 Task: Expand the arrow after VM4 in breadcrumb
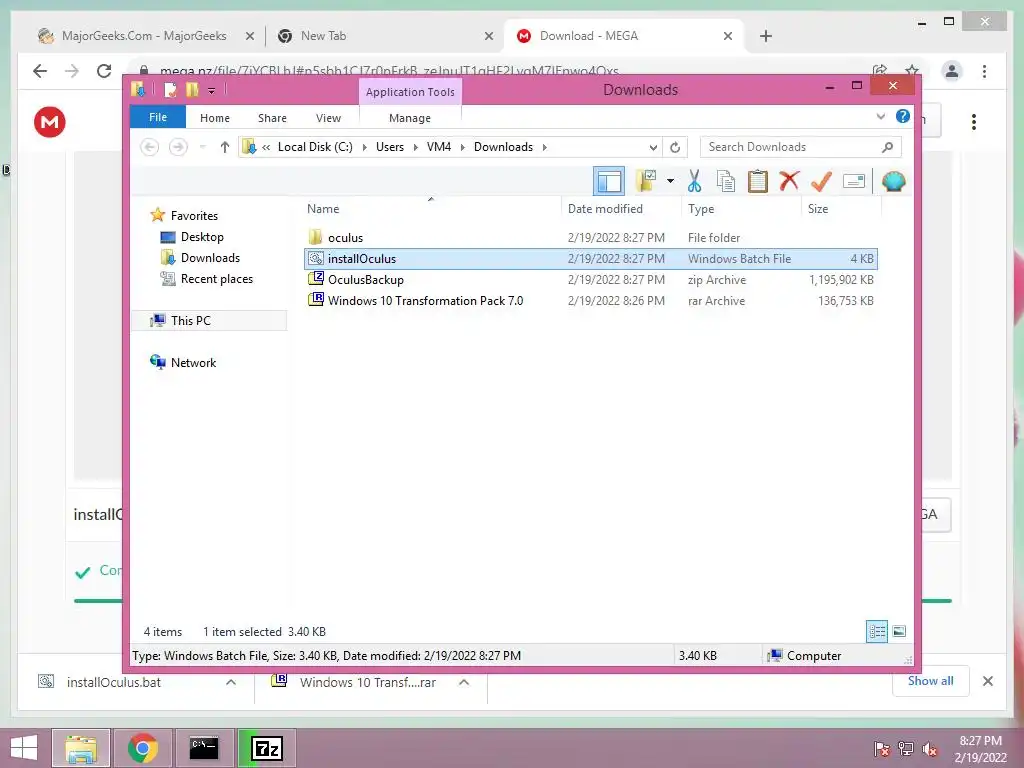coord(462,147)
